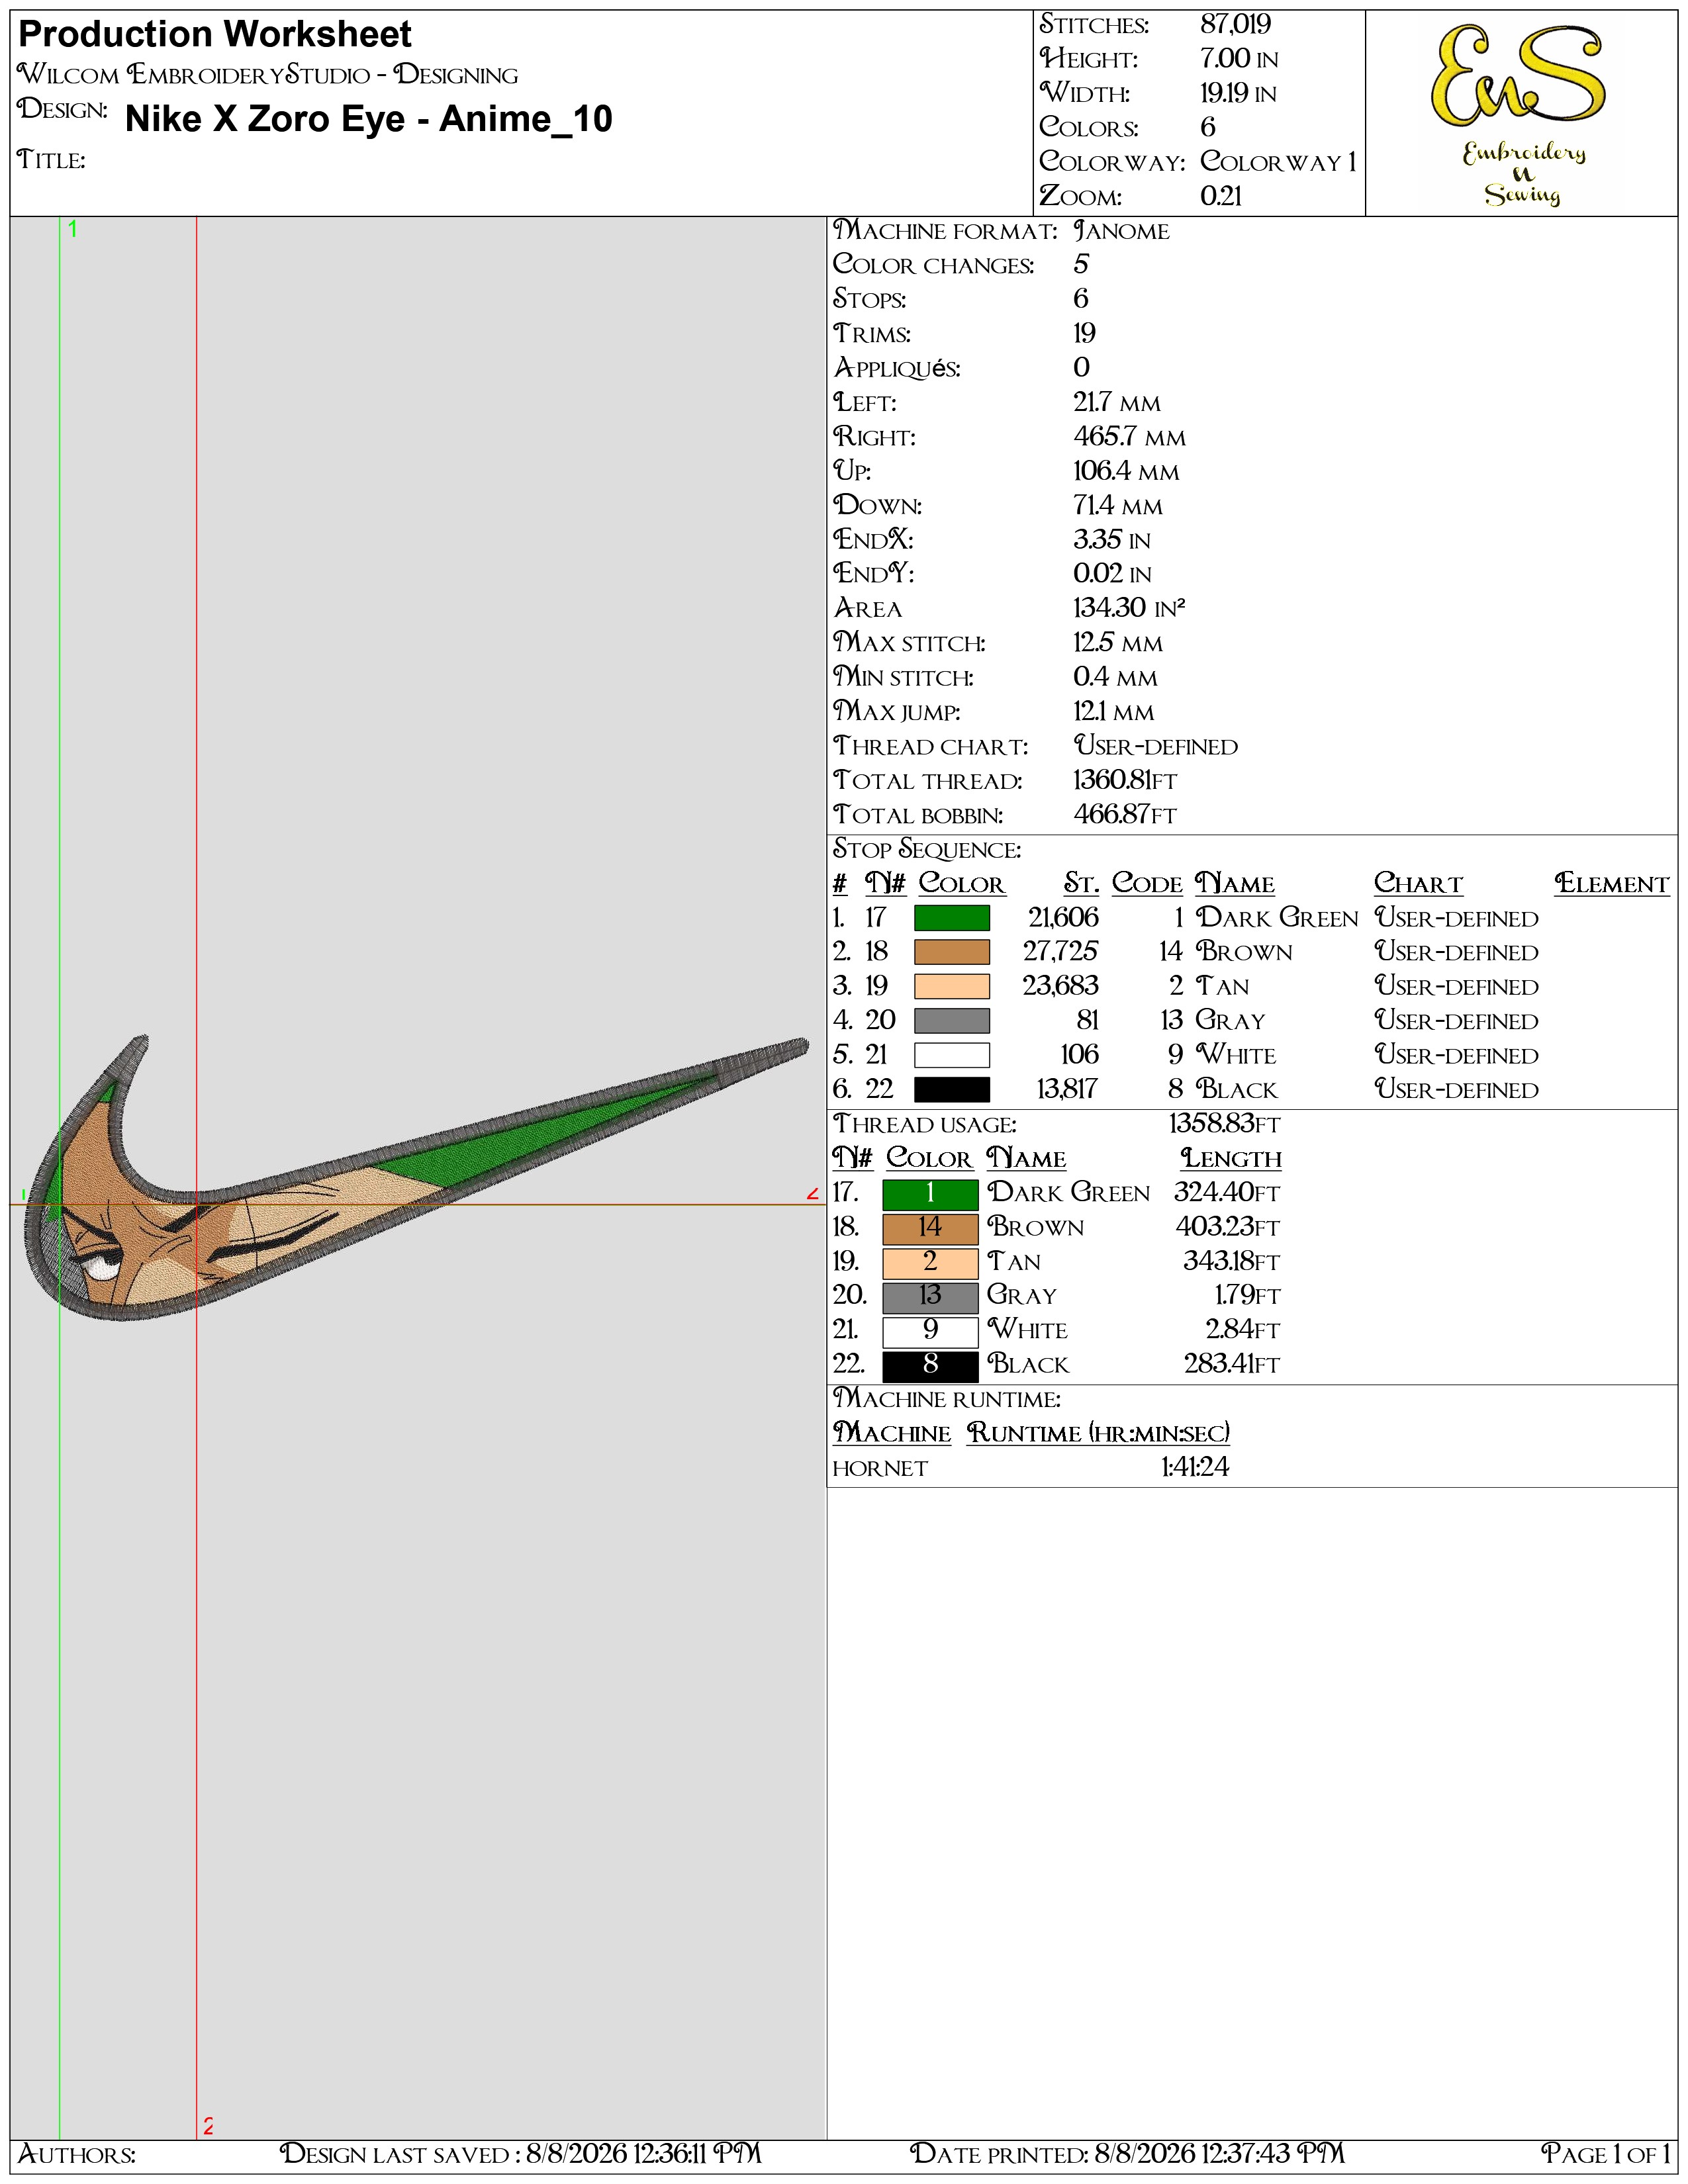Click the Min stitch value "0.4 mm"

1115,677
